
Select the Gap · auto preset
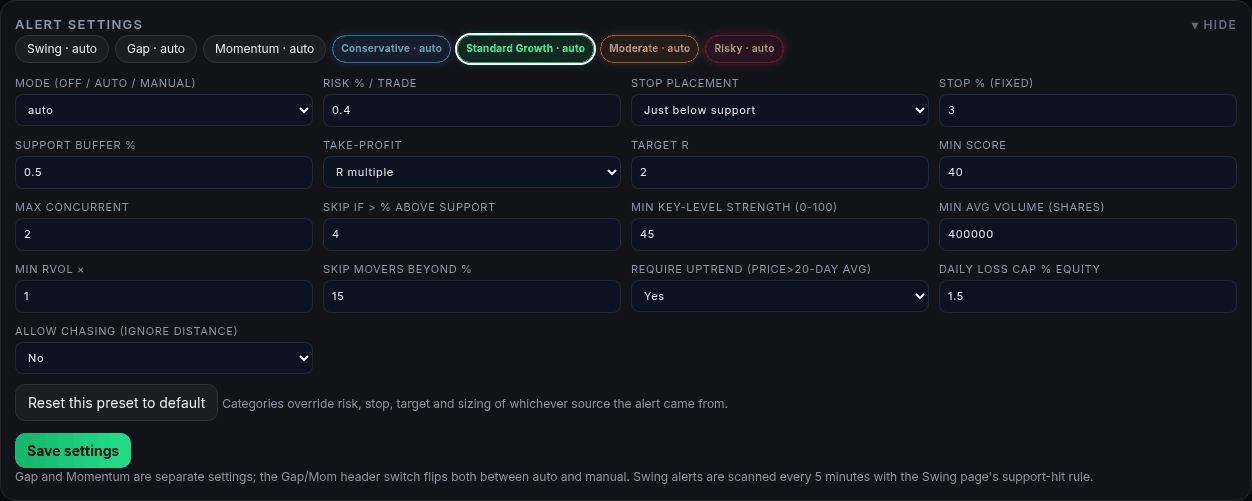[x=156, y=48]
